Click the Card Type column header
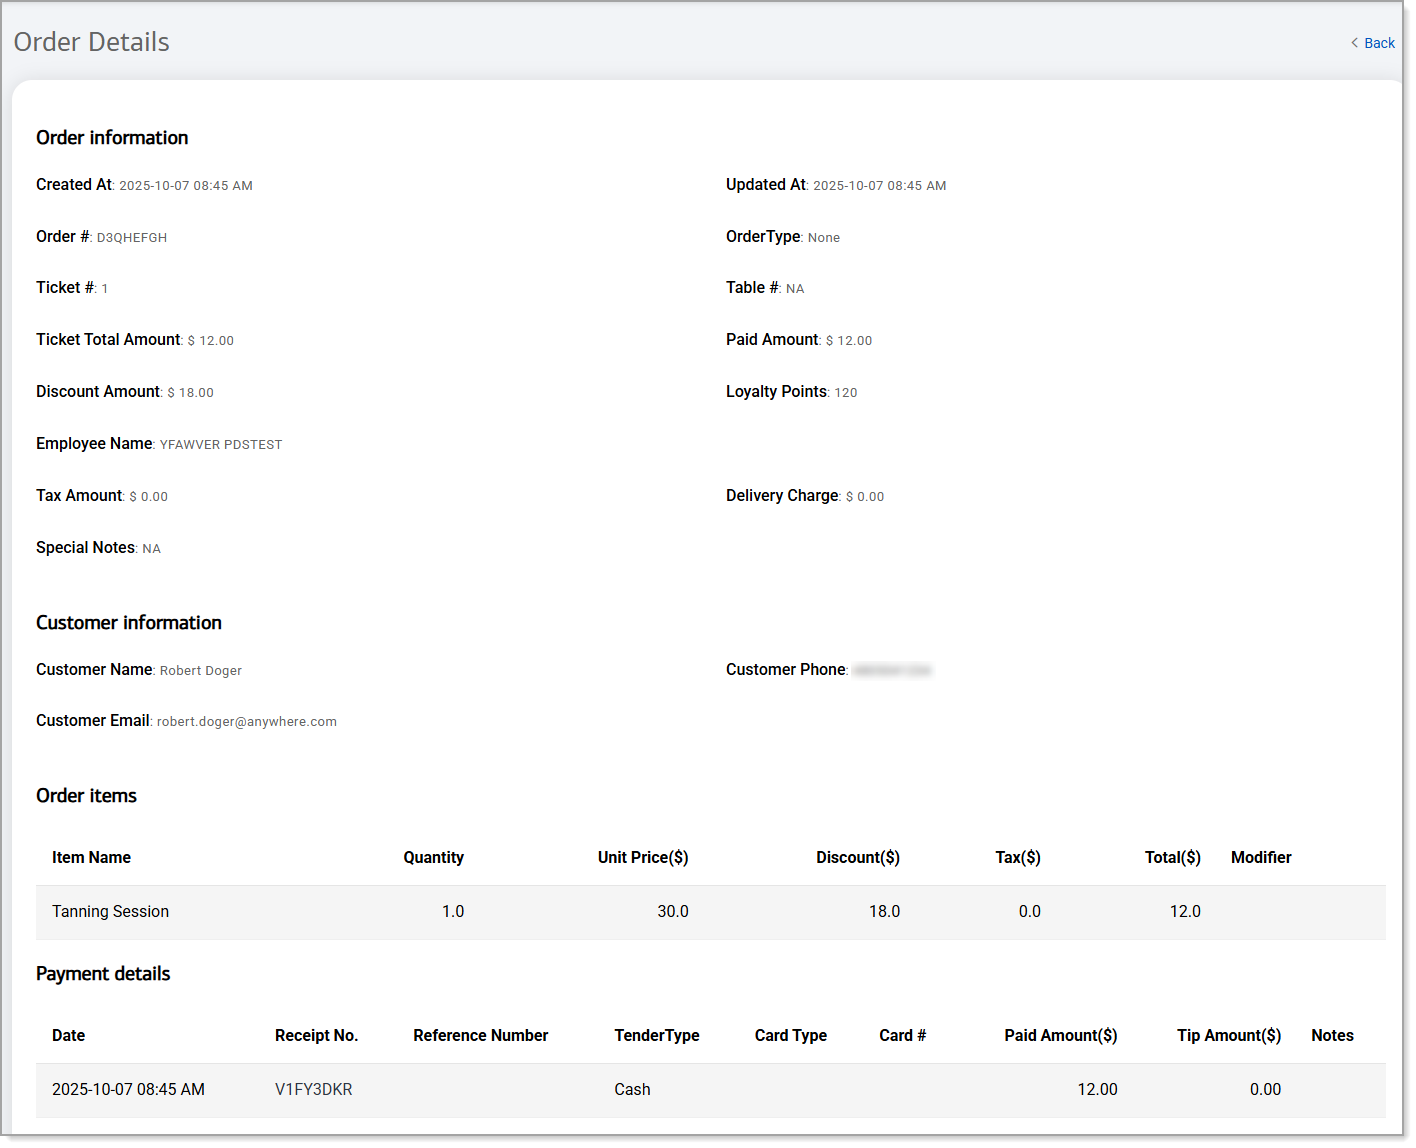Image resolution: width=1416 pixels, height=1148 pixels. click(790, 1035)
